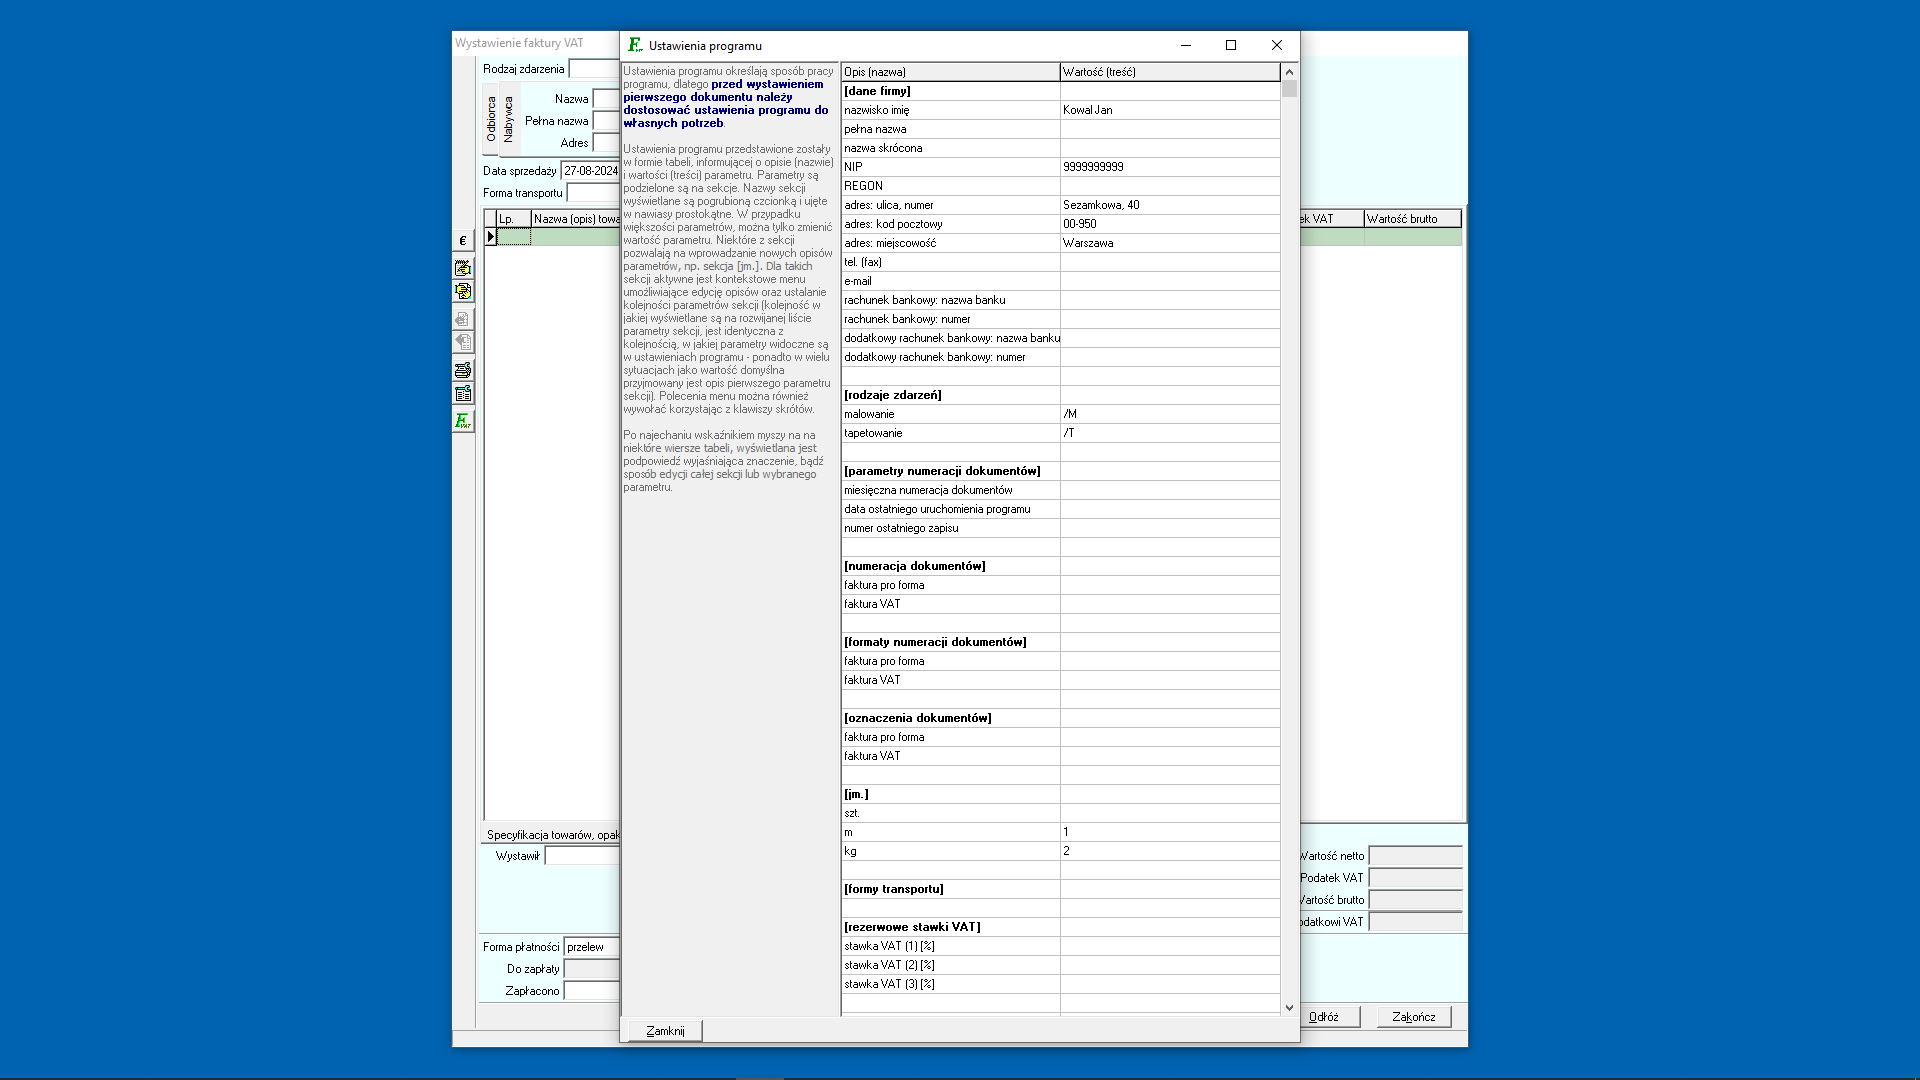Click the Opis (nazwa) column header

[x=949, y=72]
